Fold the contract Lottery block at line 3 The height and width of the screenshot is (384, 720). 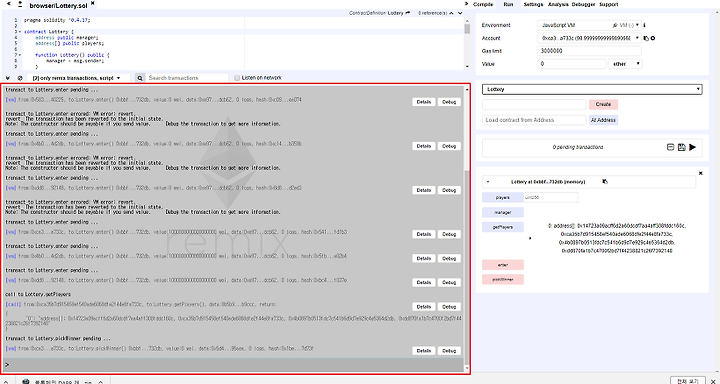(x=20, y=32)
